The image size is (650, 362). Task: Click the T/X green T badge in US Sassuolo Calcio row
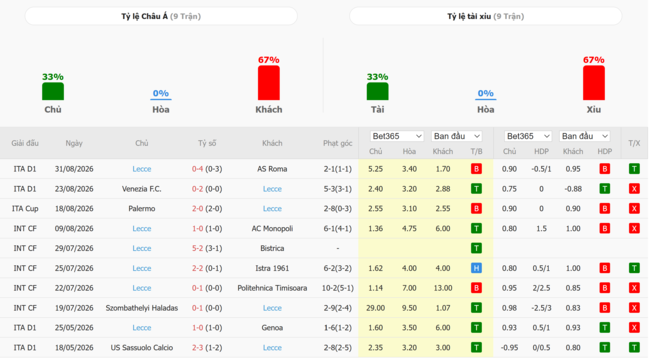(634, 347)
